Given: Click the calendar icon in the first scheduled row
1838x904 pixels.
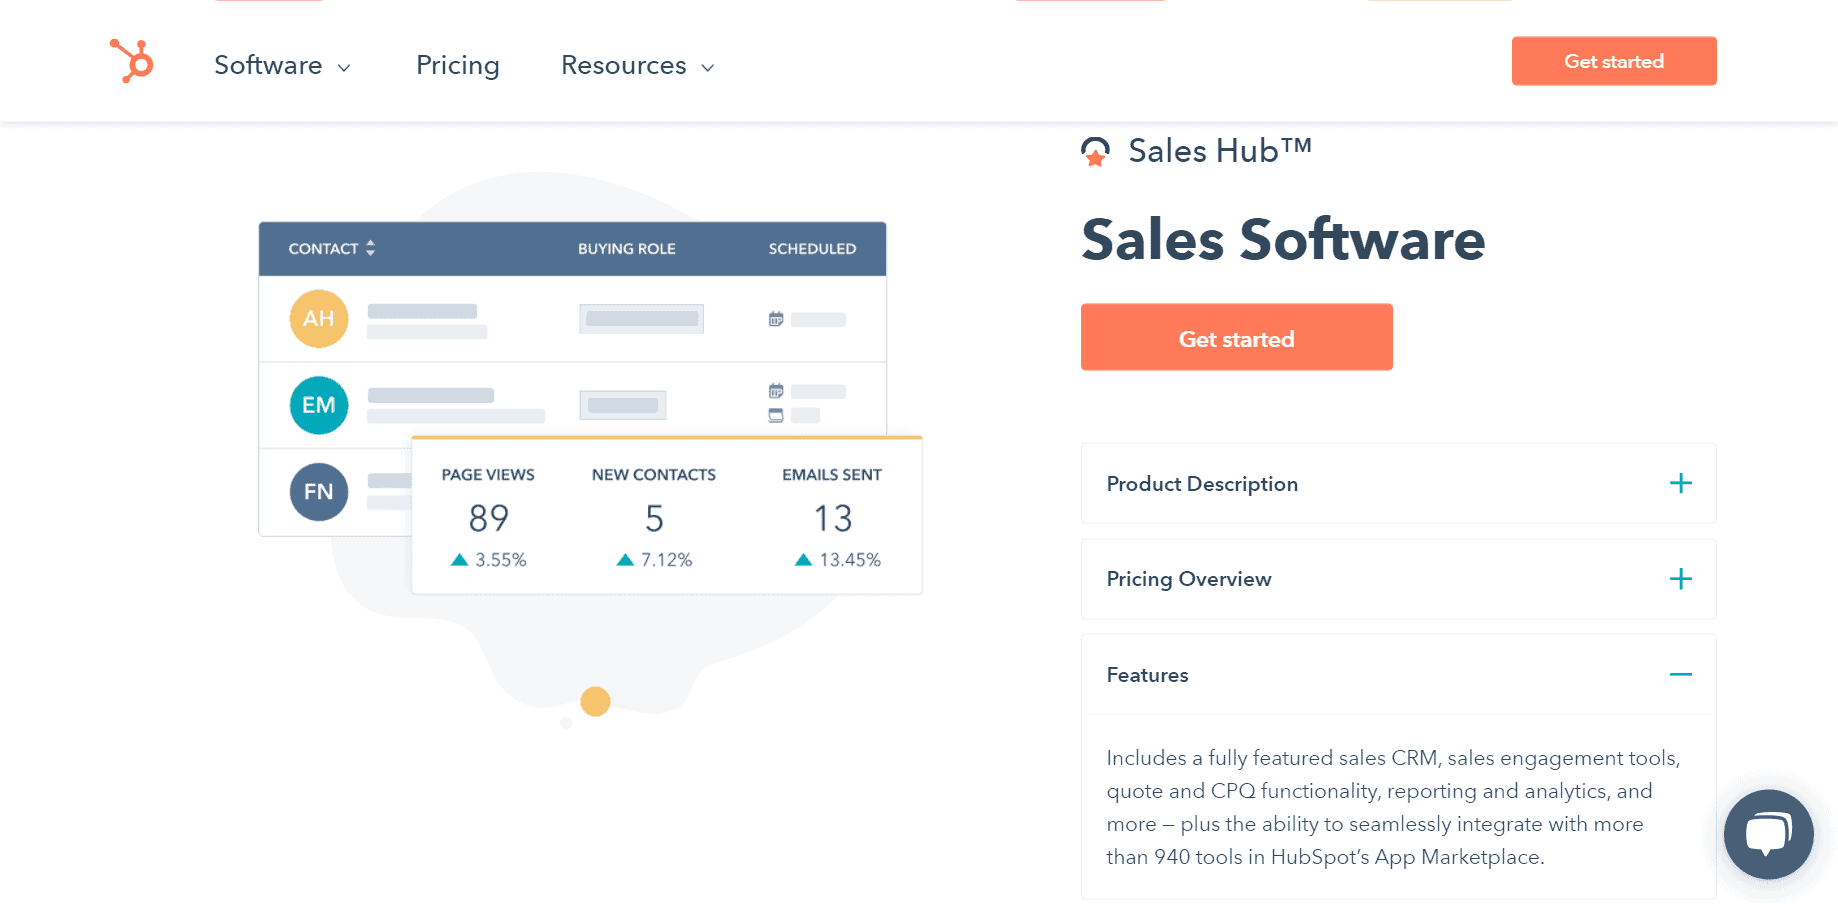Looking at the screenshot, I should pos(775,318).
